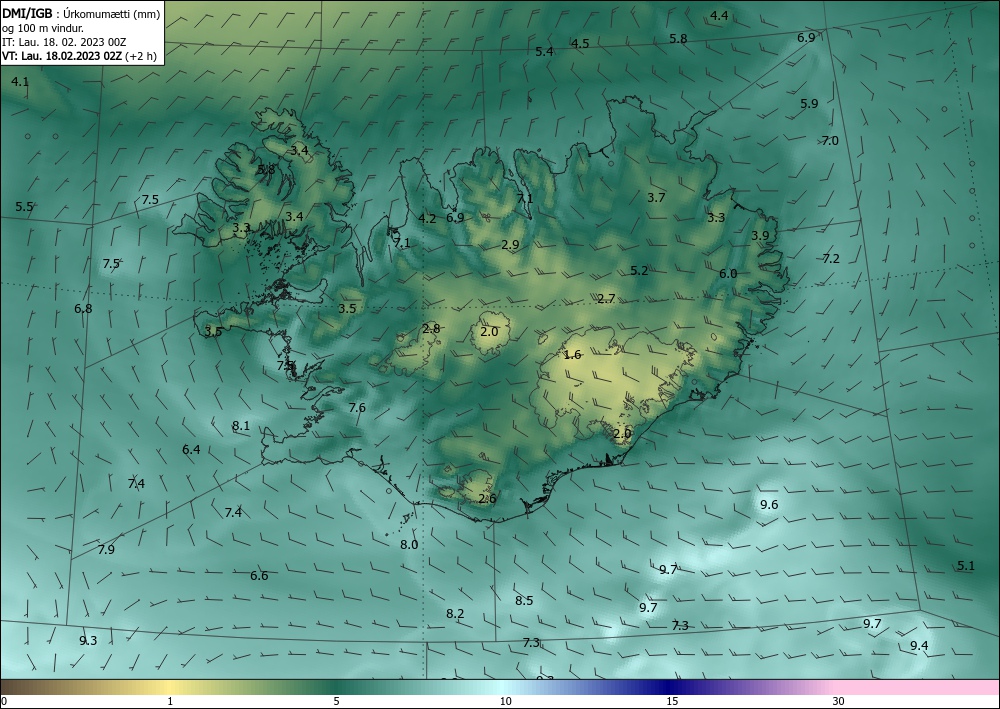1000x709 pixels.
Task: Click the value 1.6 on the glacier
Action: (x=573, y=355)
